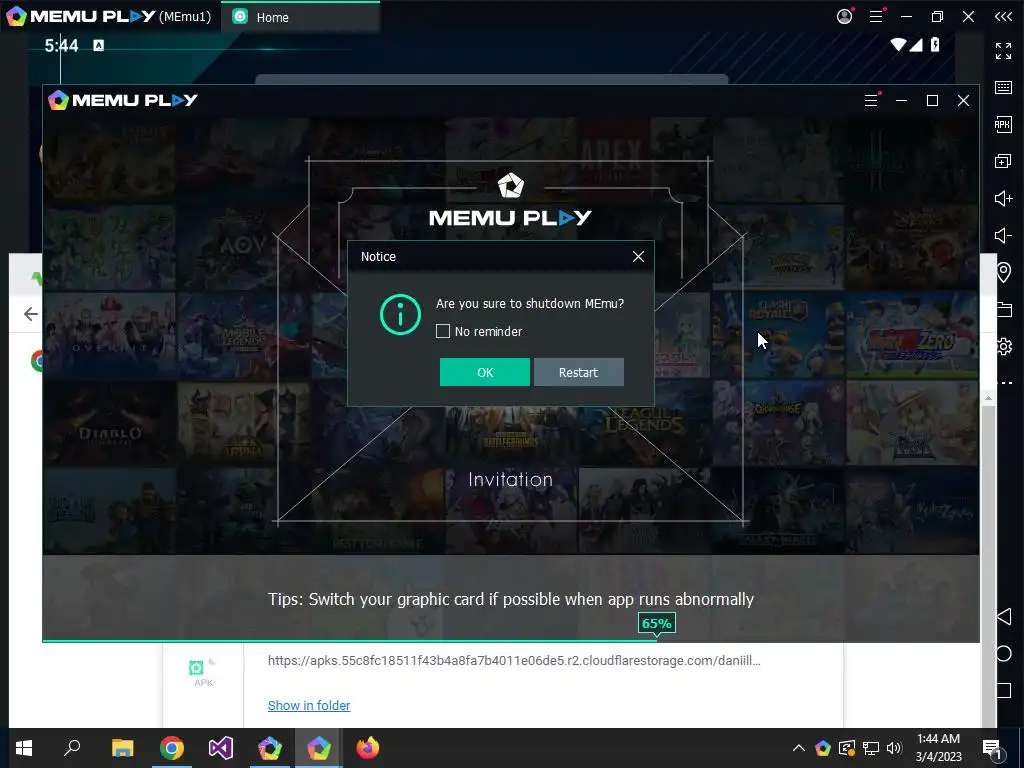Tick the No reminder checkbox

point(443,331)
